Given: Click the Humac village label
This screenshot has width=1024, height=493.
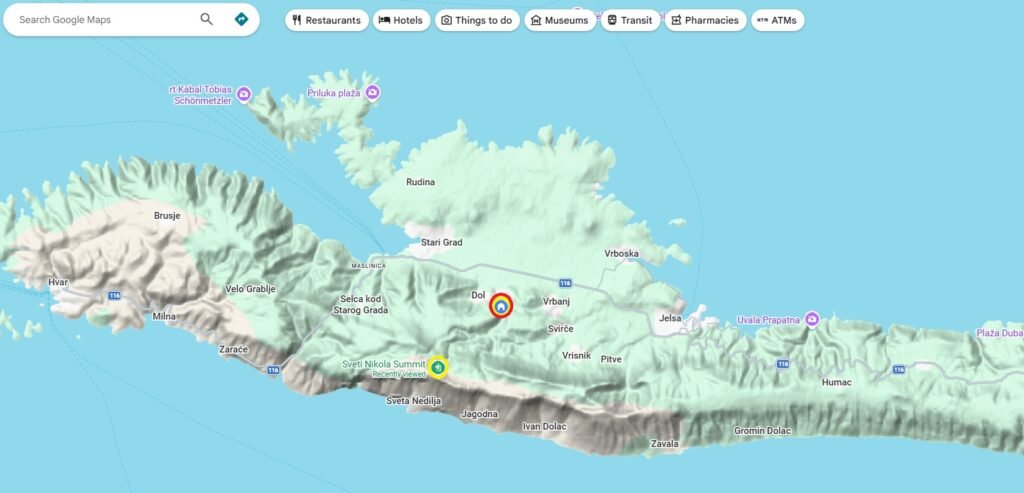Looking at the screenshot, I should coord(837,382).
